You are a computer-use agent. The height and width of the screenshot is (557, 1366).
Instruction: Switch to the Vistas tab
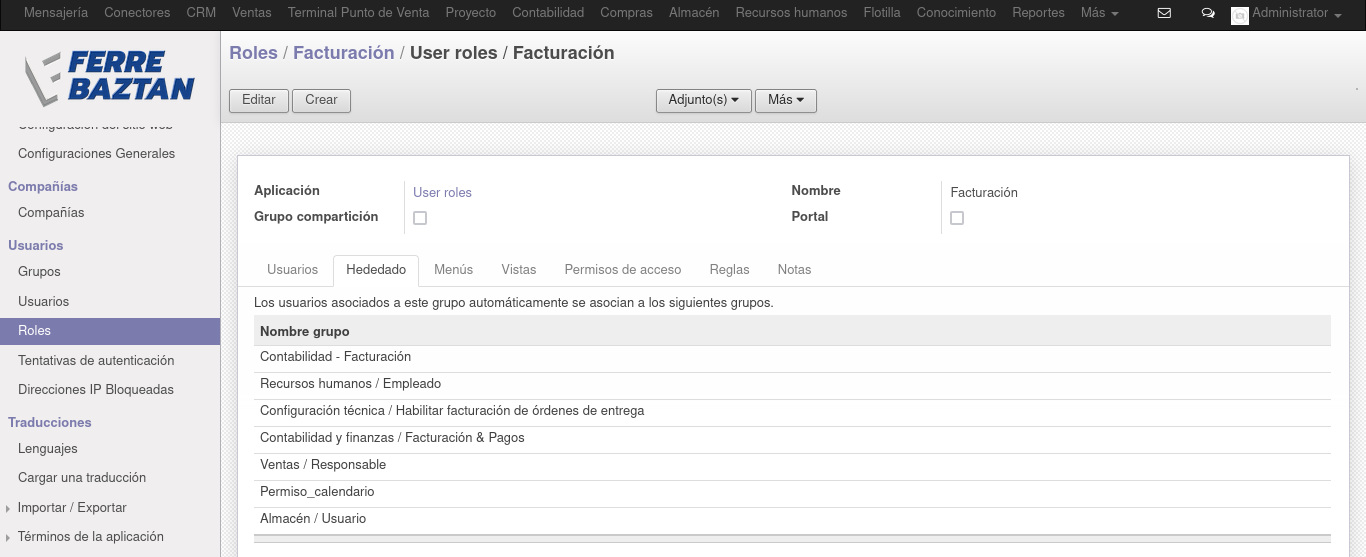tap(519, 270)
